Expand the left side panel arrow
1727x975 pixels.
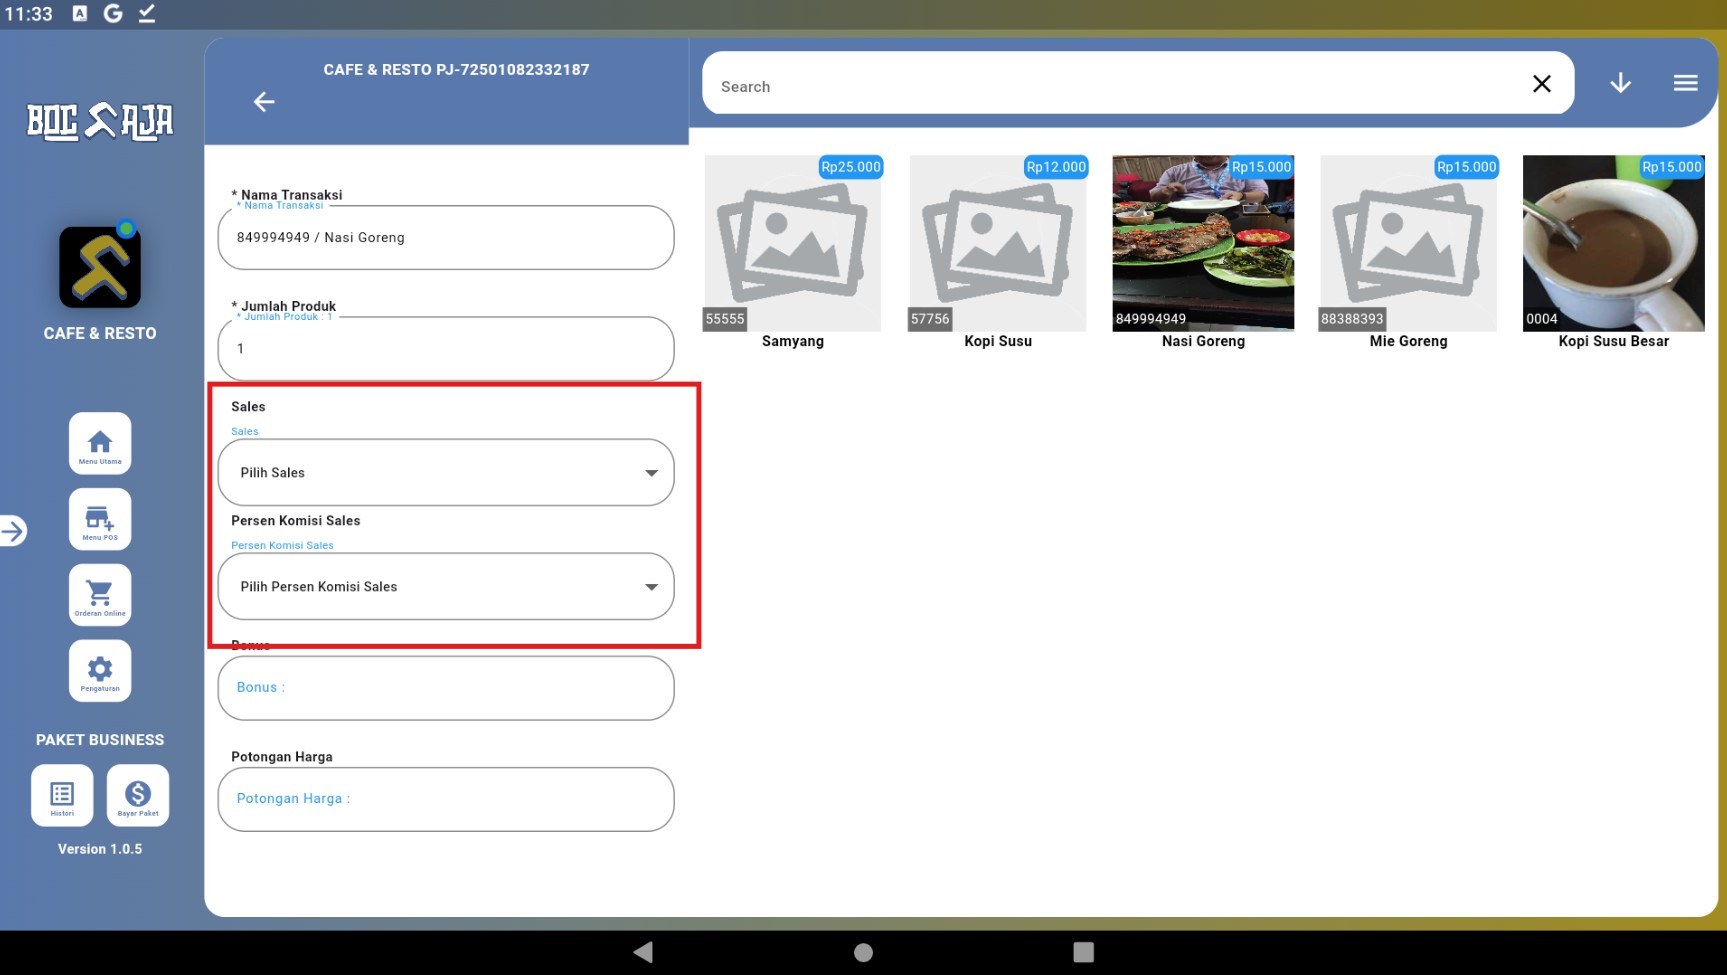(13, 531)
